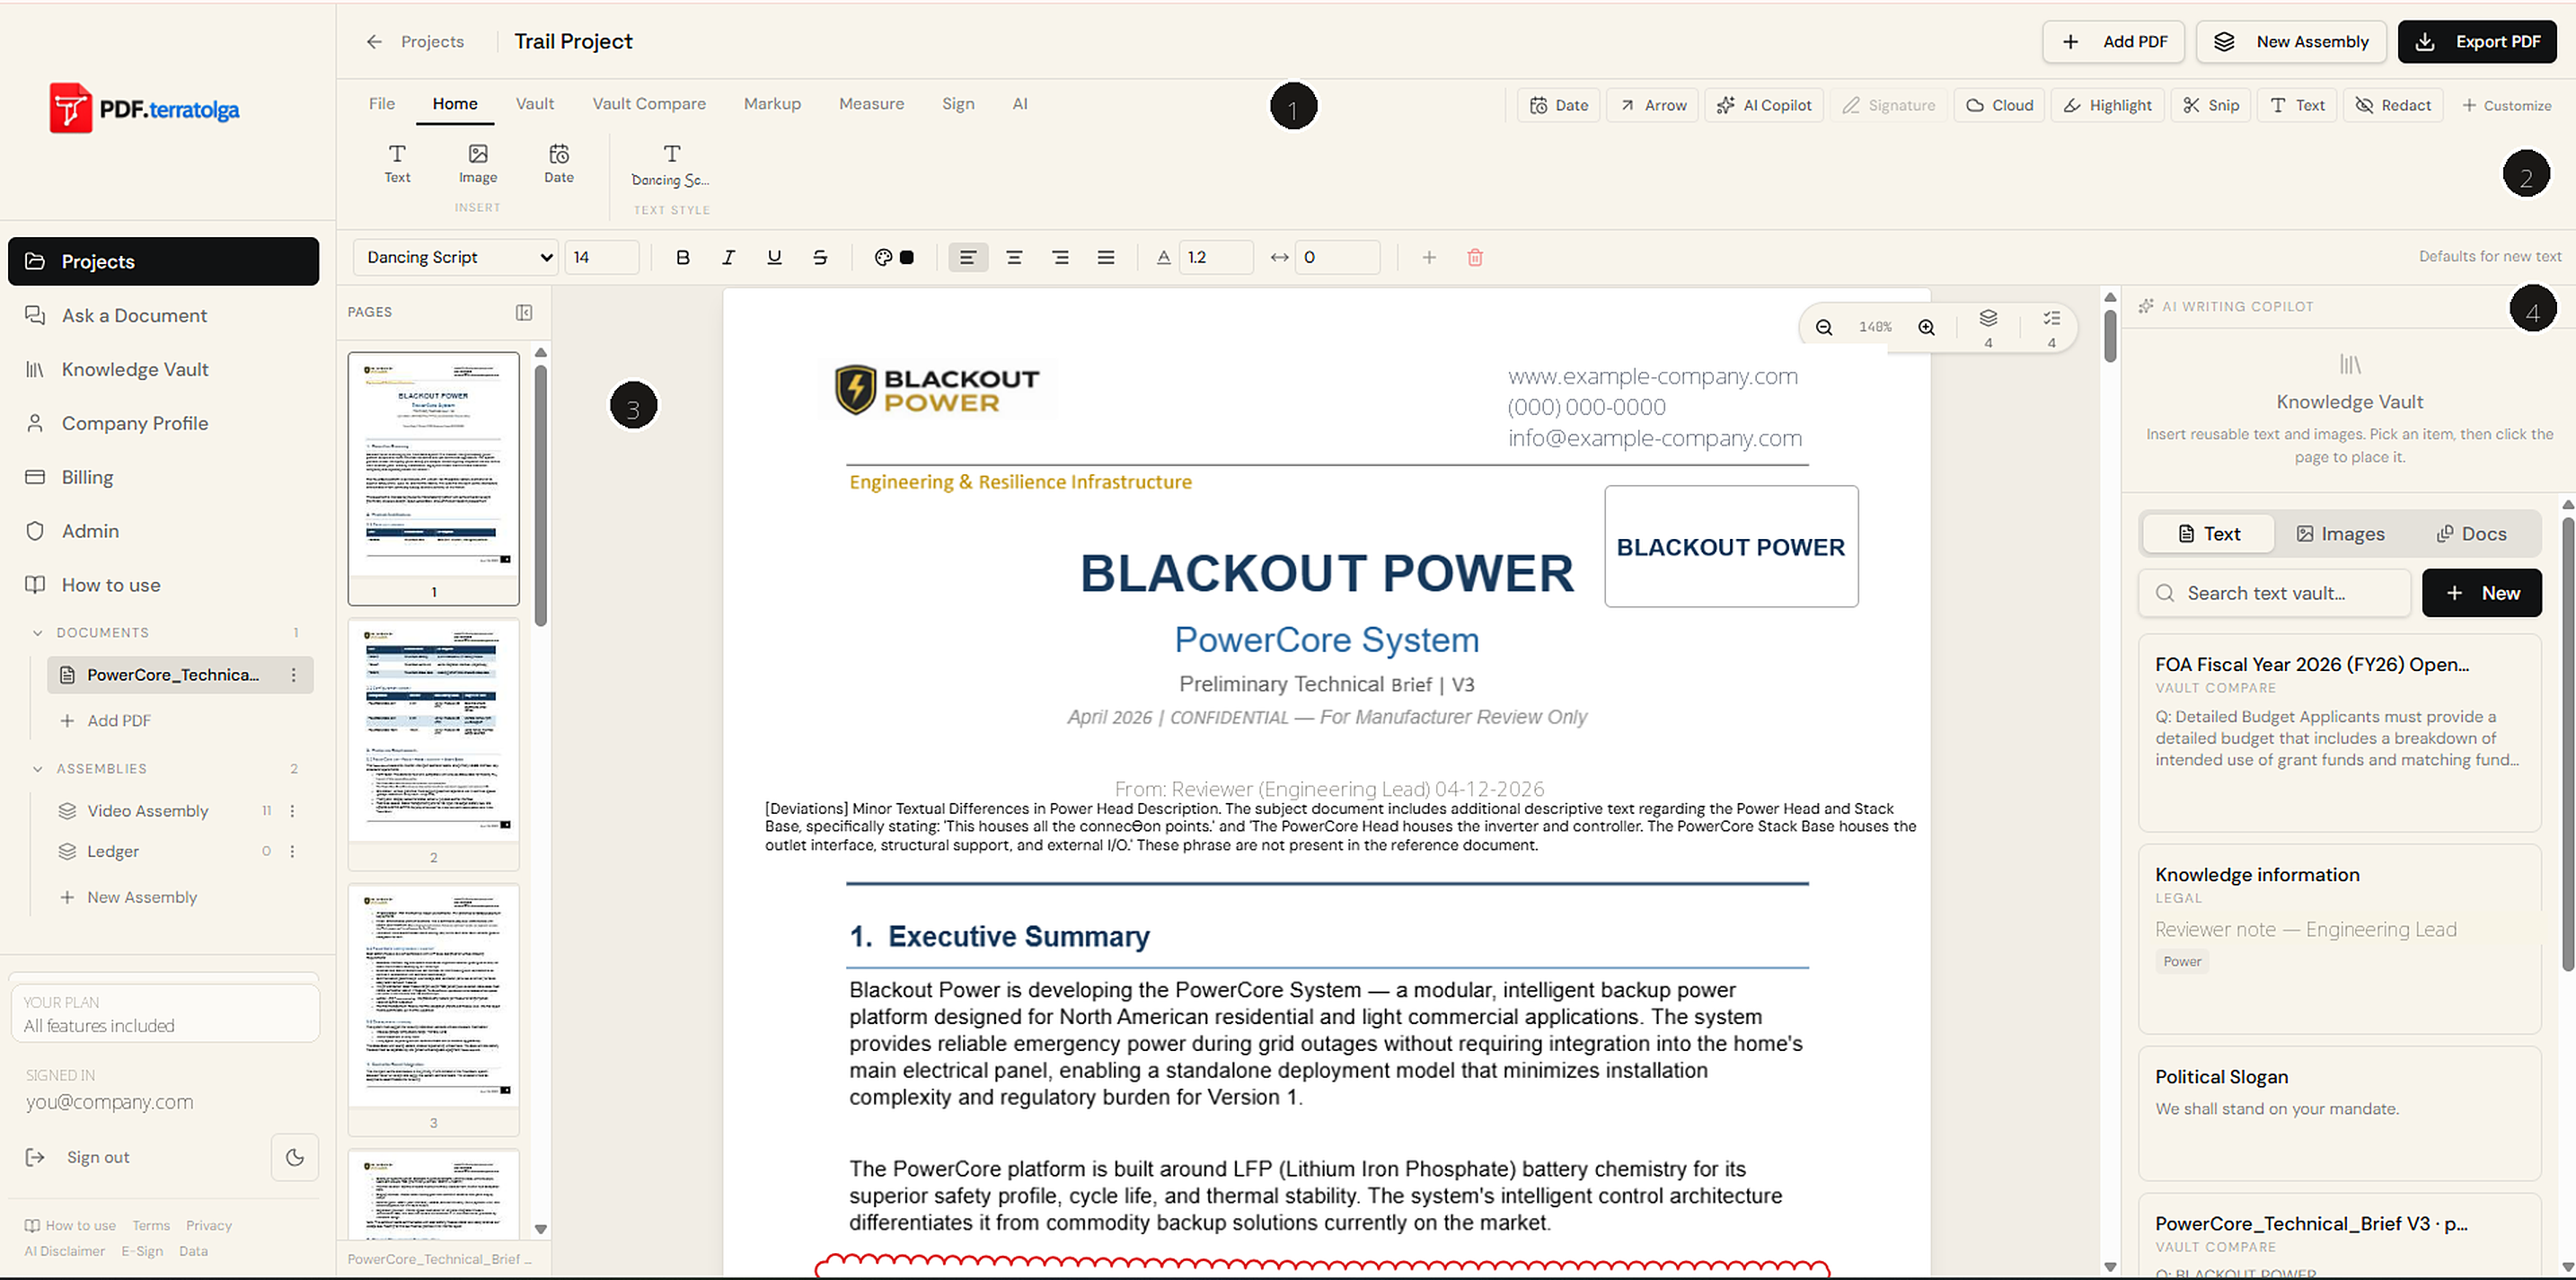Toggle dark mode with the moon icon
Screen dimensions: 2576x1280
click(295, 1157)
